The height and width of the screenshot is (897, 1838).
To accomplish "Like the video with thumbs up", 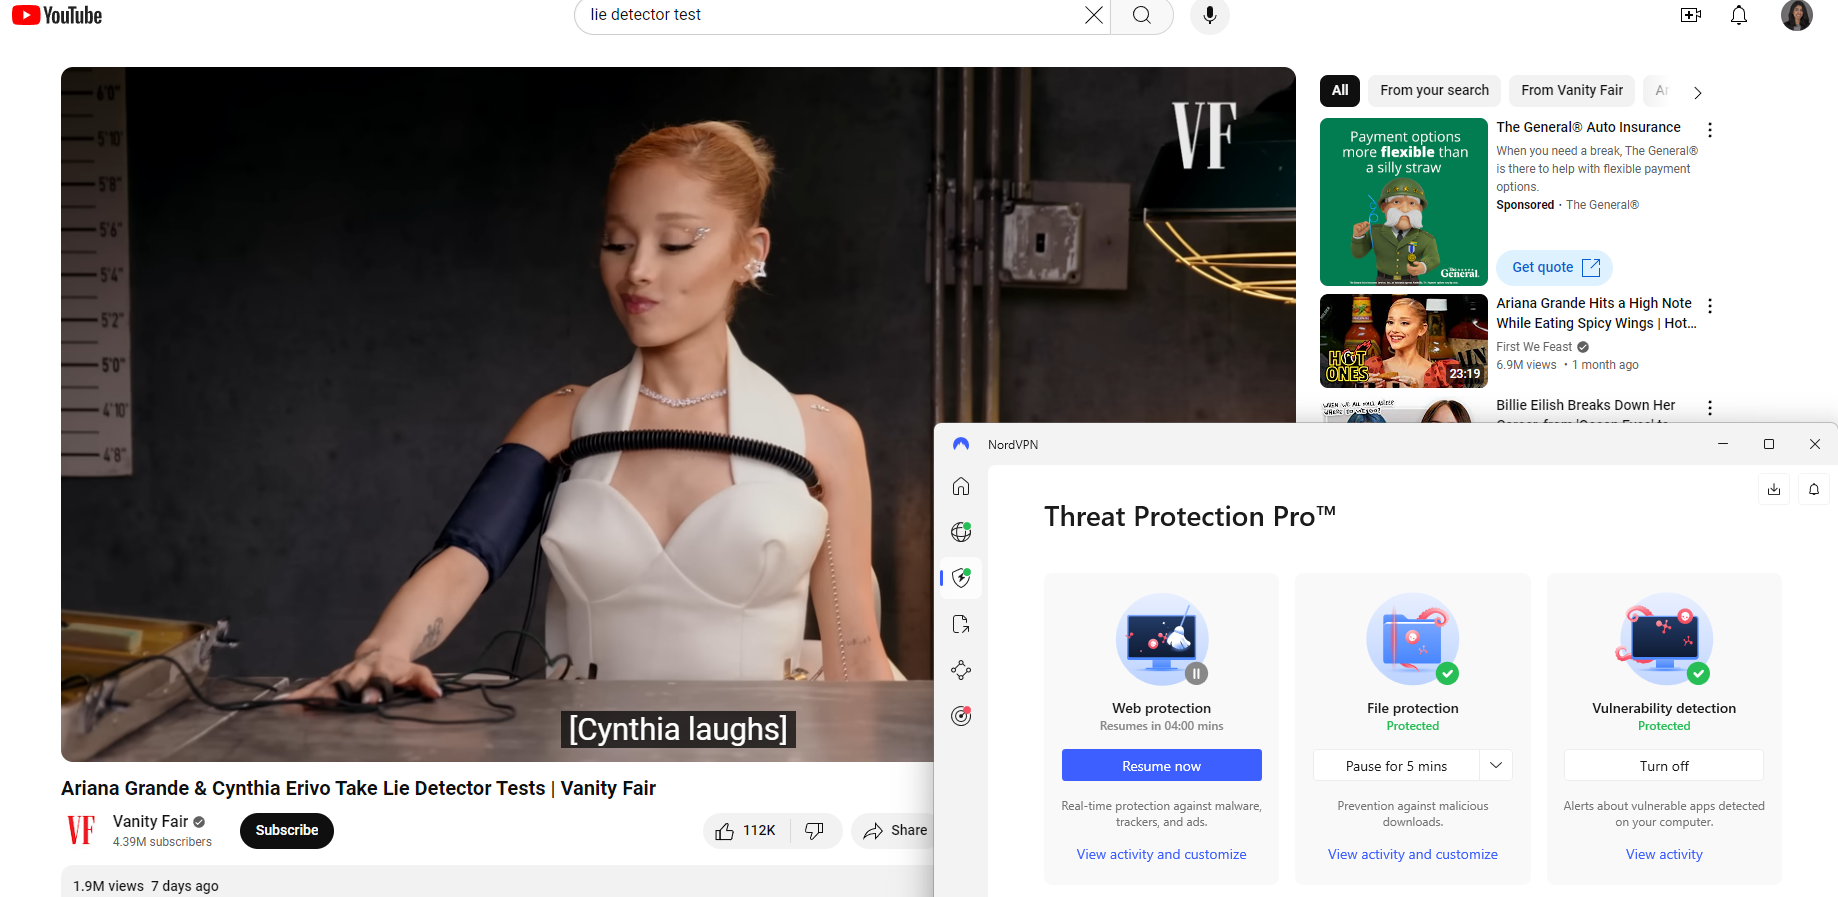I will pyautogui.click(x=746, y=831).
